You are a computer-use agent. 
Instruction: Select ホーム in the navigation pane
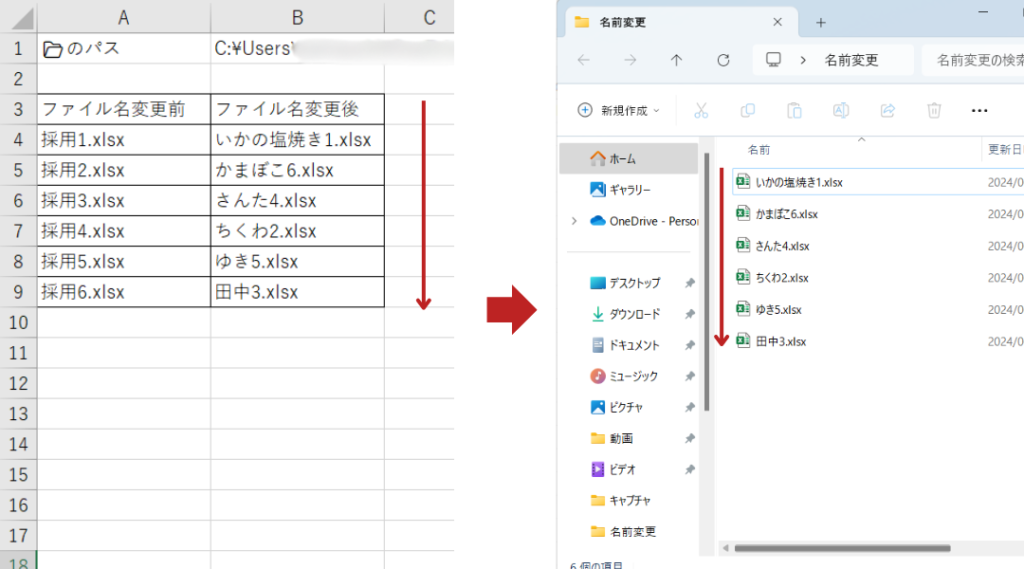tap(623, 158)
